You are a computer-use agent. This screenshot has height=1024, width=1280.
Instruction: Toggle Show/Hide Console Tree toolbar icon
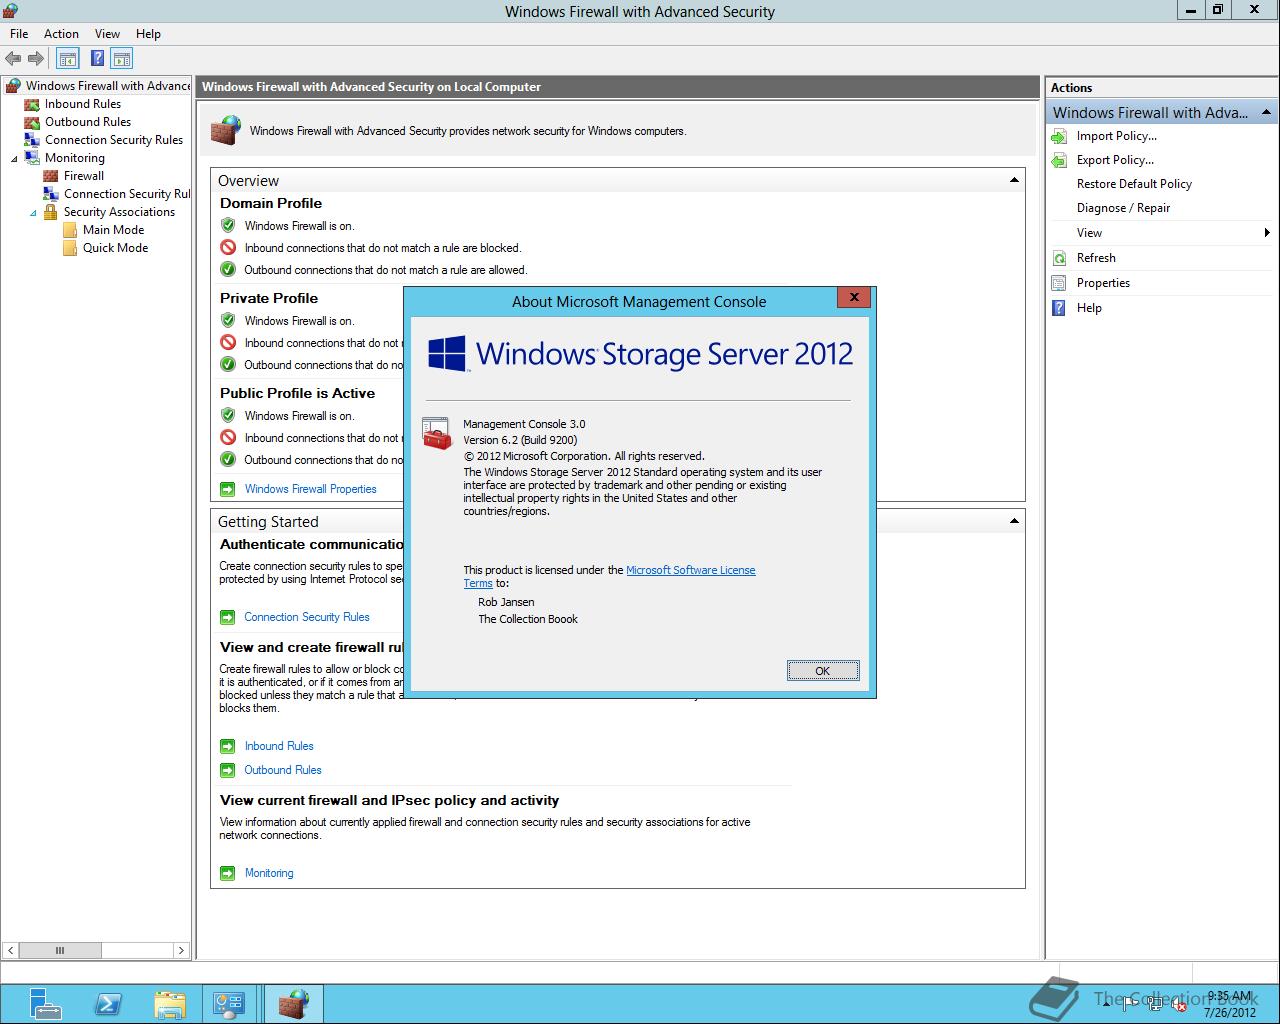click(67, 59)
